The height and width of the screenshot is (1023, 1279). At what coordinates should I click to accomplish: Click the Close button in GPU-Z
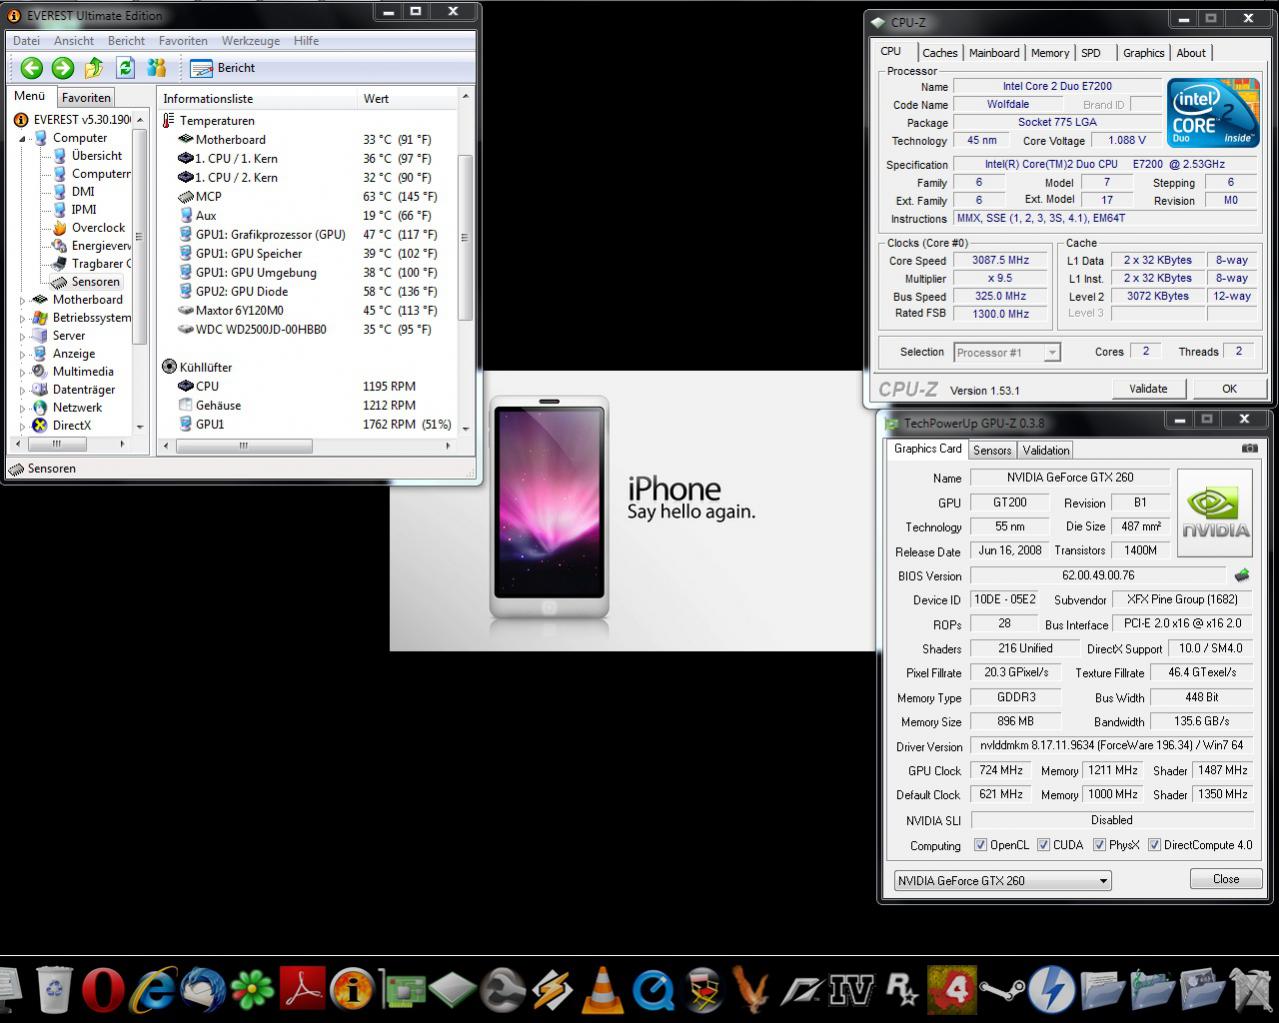1226,879
